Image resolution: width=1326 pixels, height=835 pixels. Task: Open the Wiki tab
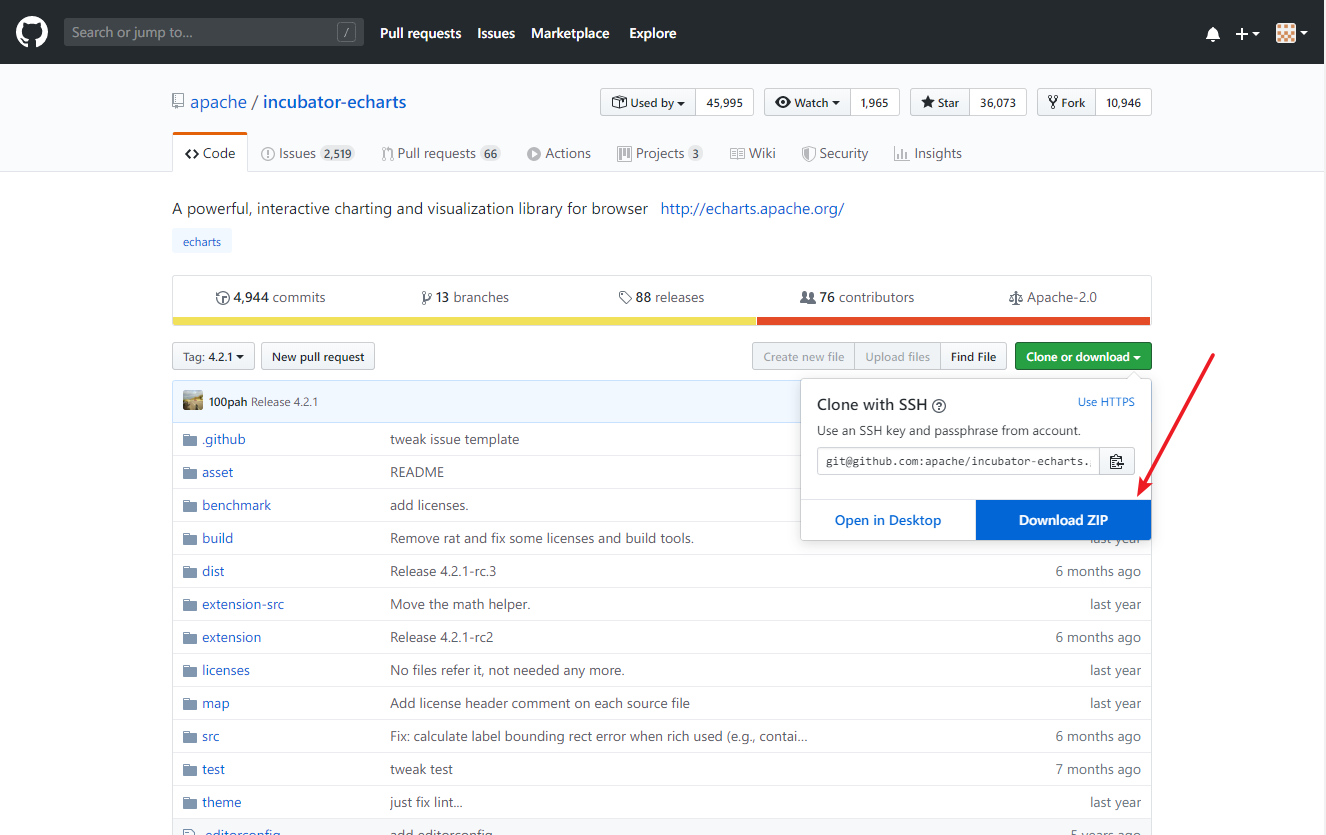point(753,153)
